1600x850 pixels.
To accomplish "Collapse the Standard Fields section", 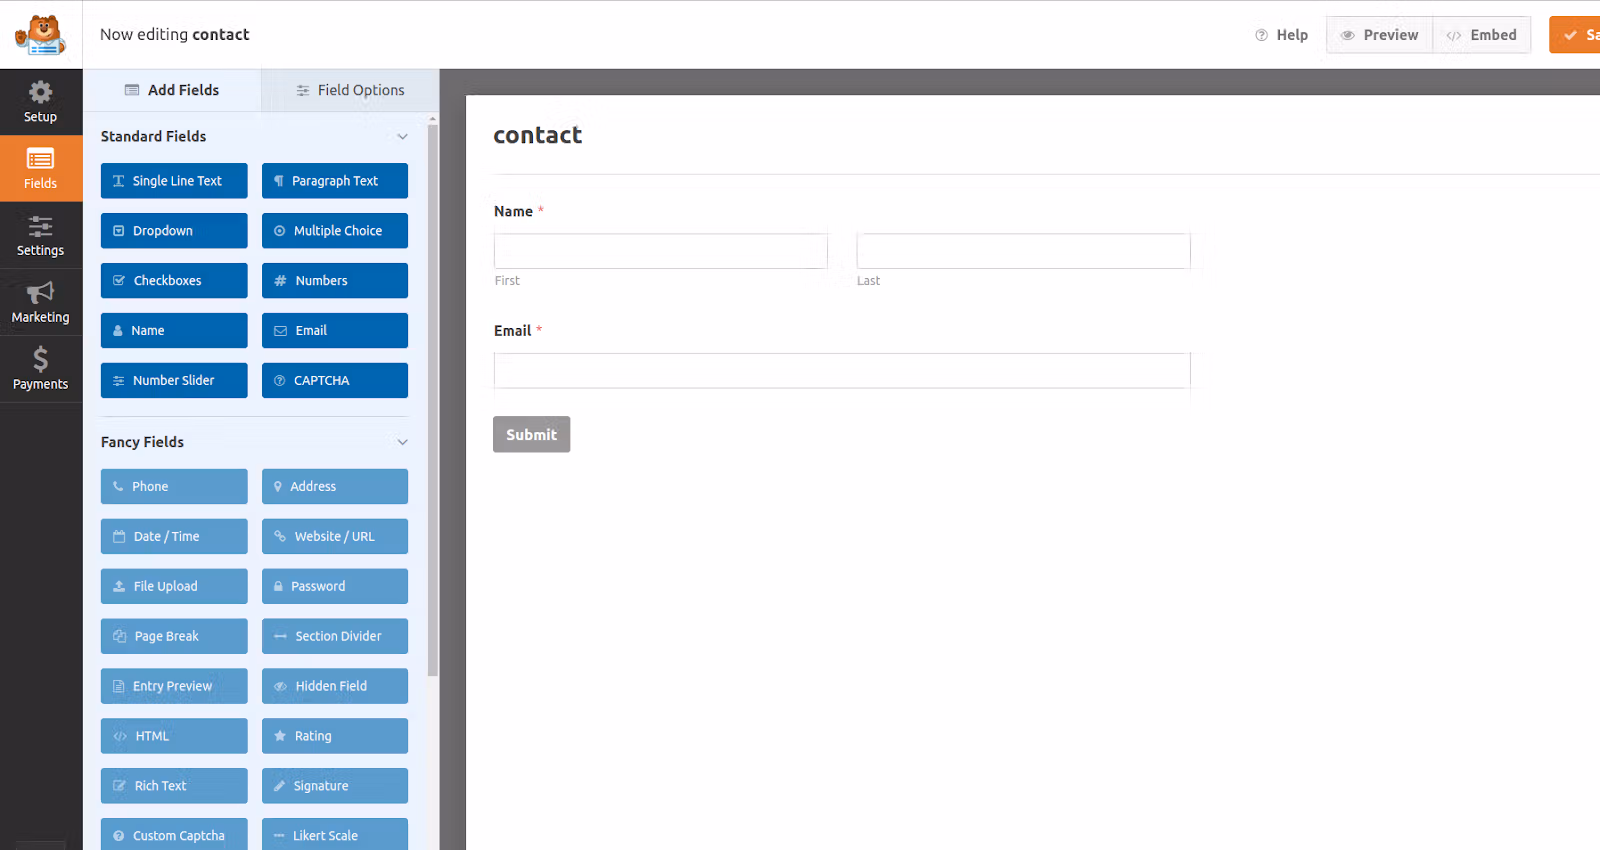I will point(402,137).
